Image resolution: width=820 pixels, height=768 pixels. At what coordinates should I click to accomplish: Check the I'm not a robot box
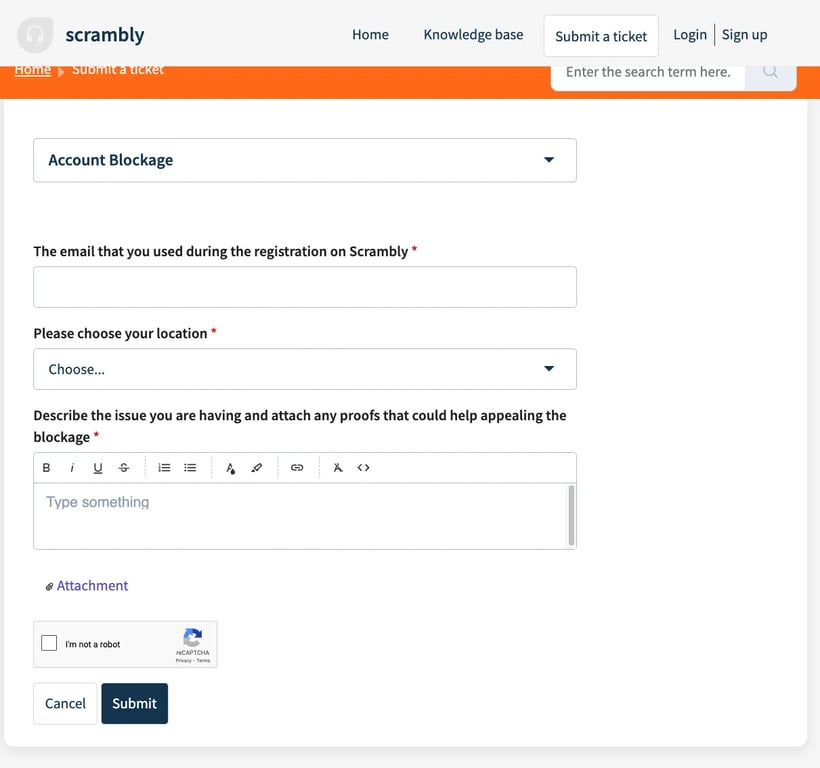click(x=49, y=643)
